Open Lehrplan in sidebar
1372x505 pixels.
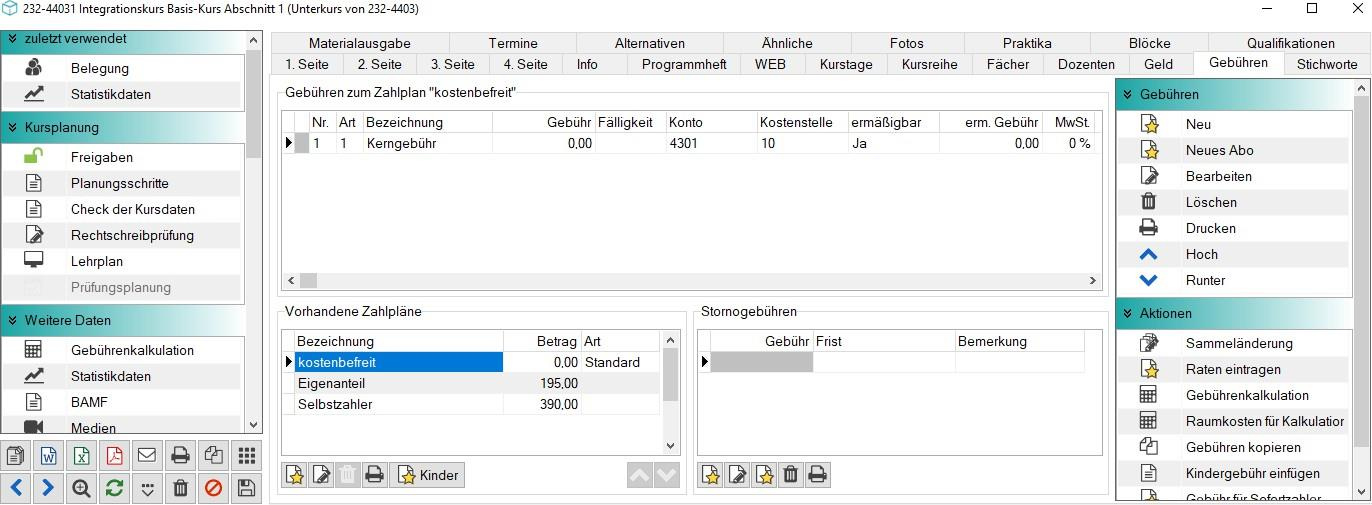[x=122, y=261]
